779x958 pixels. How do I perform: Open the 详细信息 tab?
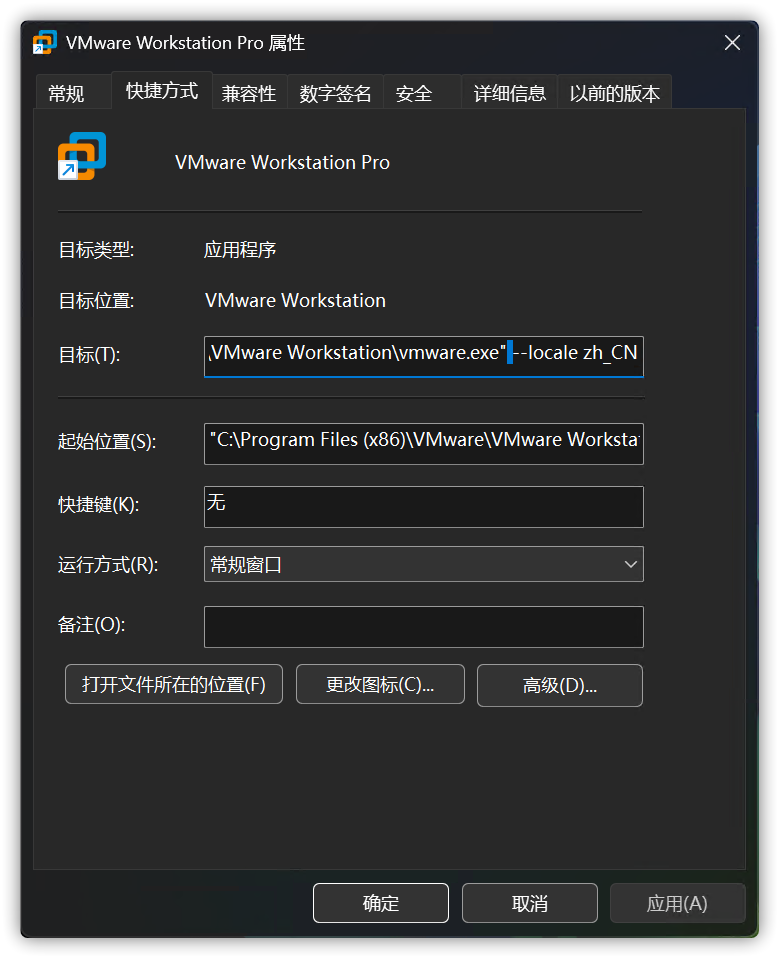coord(510,93)
